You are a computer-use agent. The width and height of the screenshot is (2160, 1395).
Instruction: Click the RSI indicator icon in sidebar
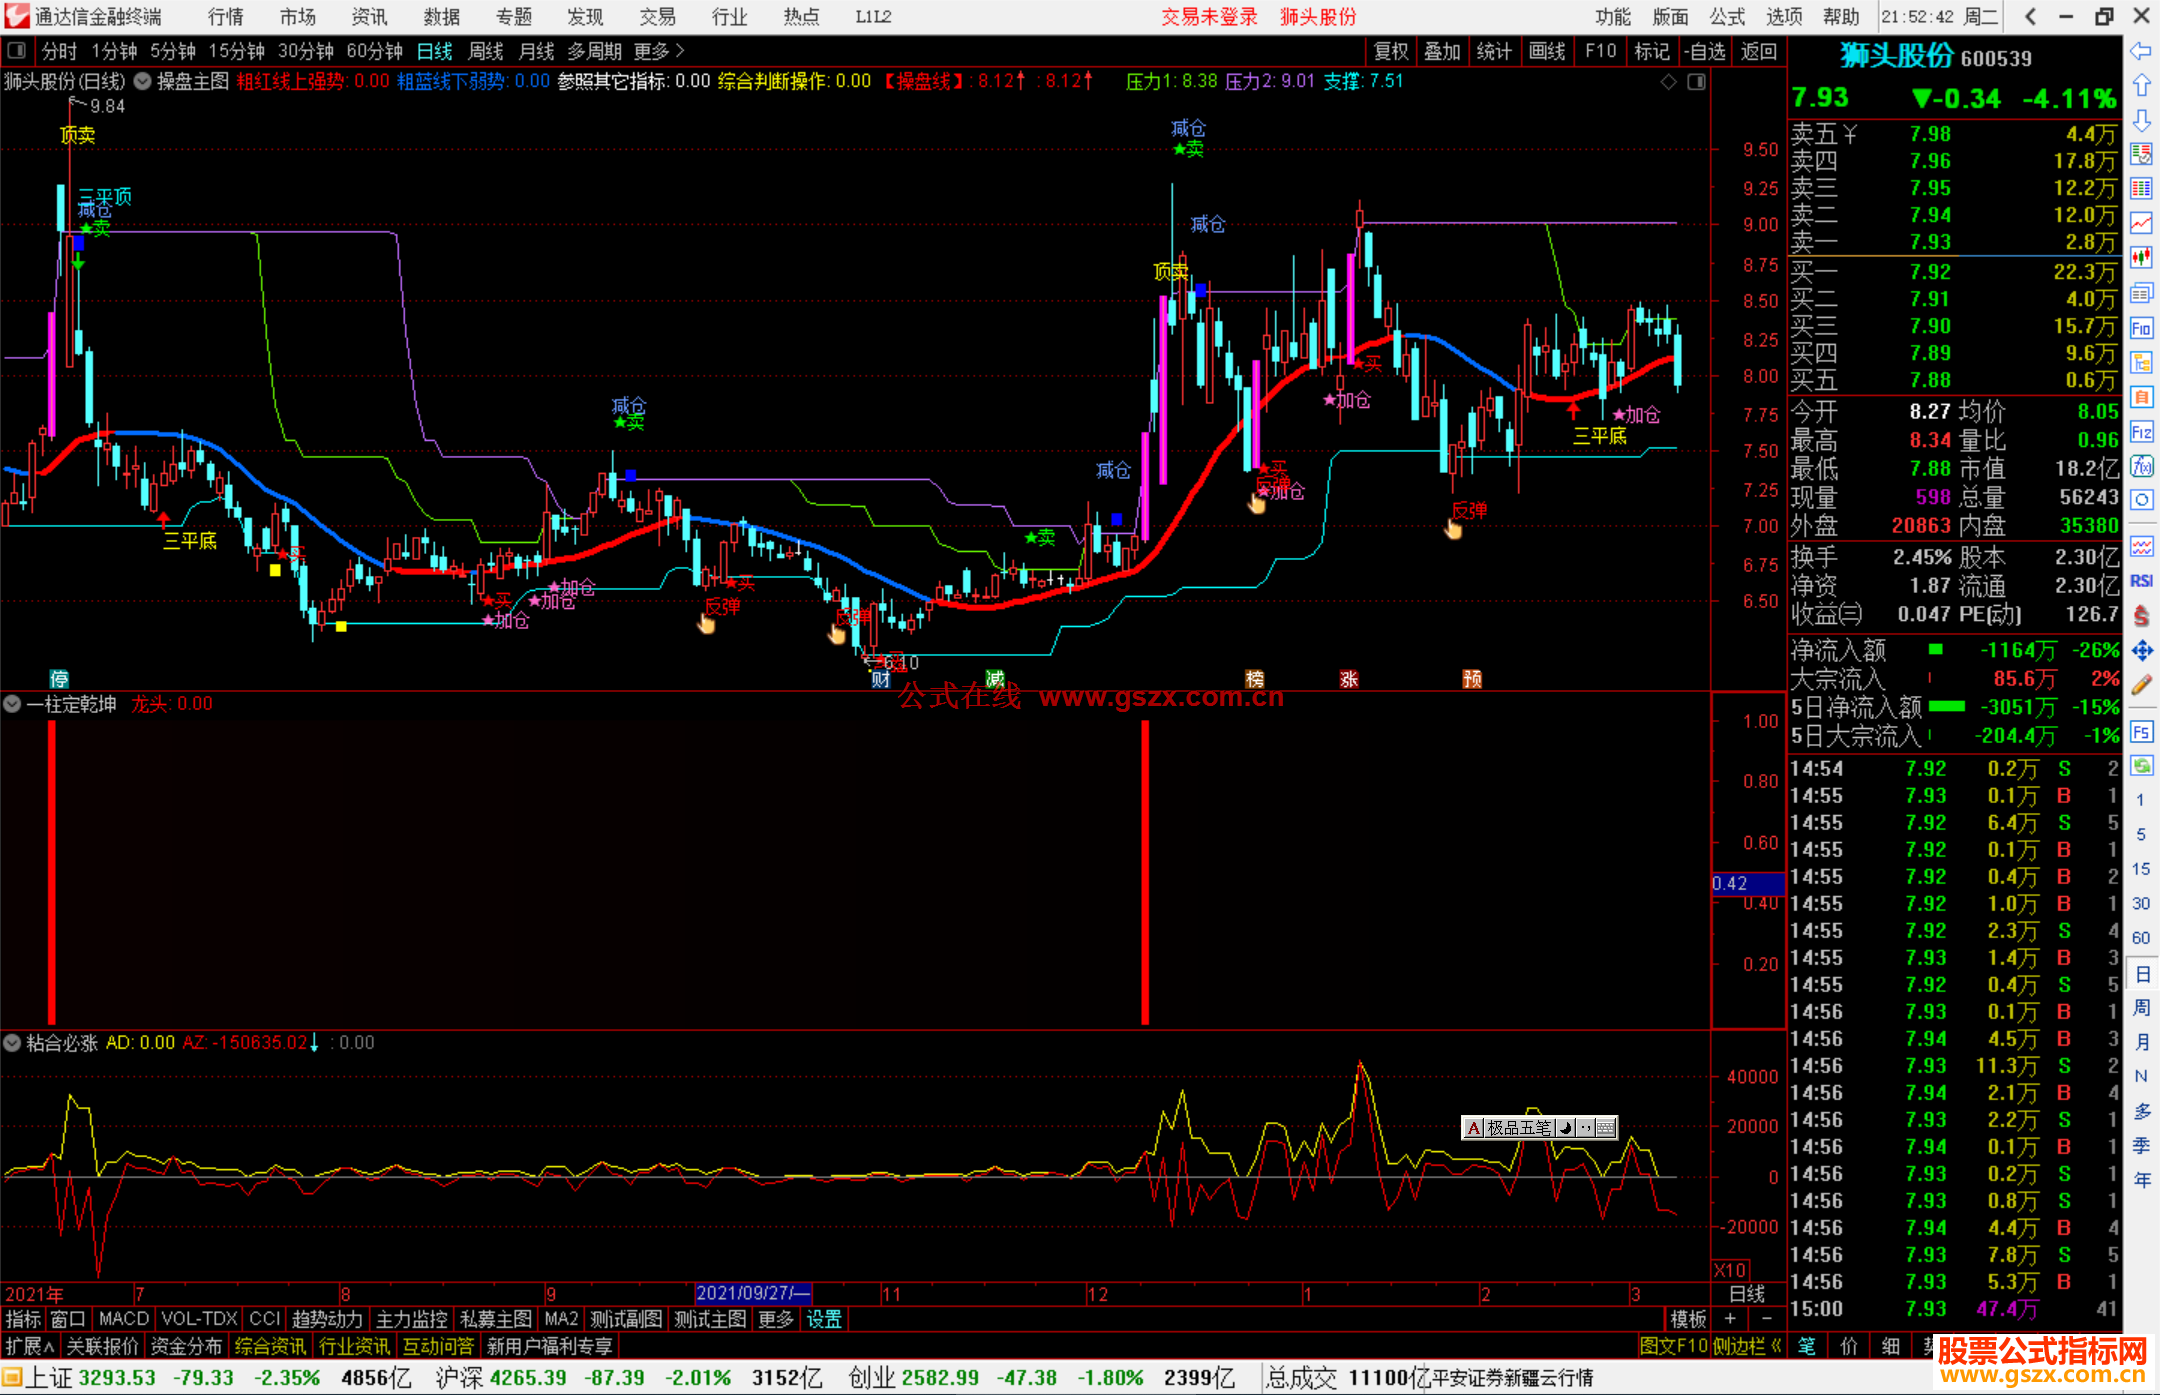2141,581
